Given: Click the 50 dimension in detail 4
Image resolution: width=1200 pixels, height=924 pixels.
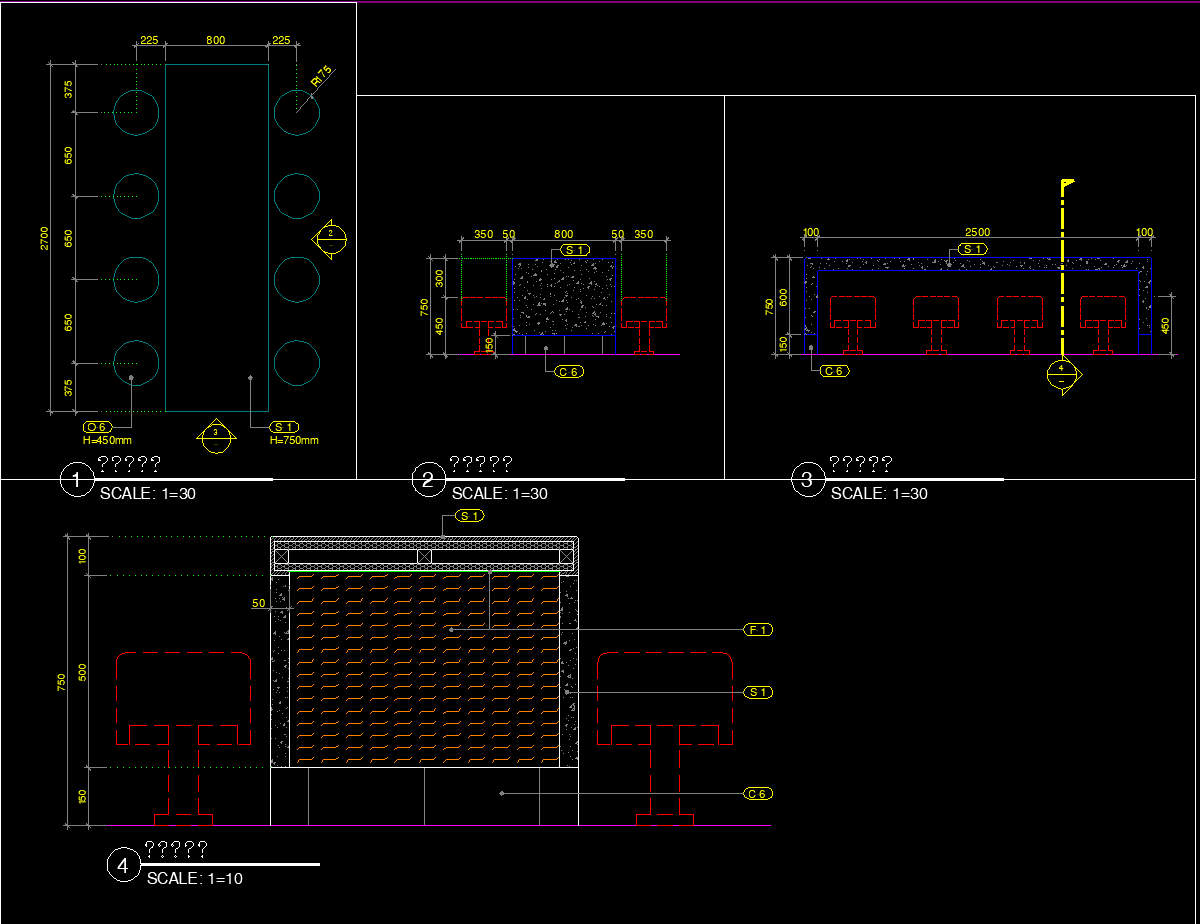Looking at the screenshot, I should (258, 604).
